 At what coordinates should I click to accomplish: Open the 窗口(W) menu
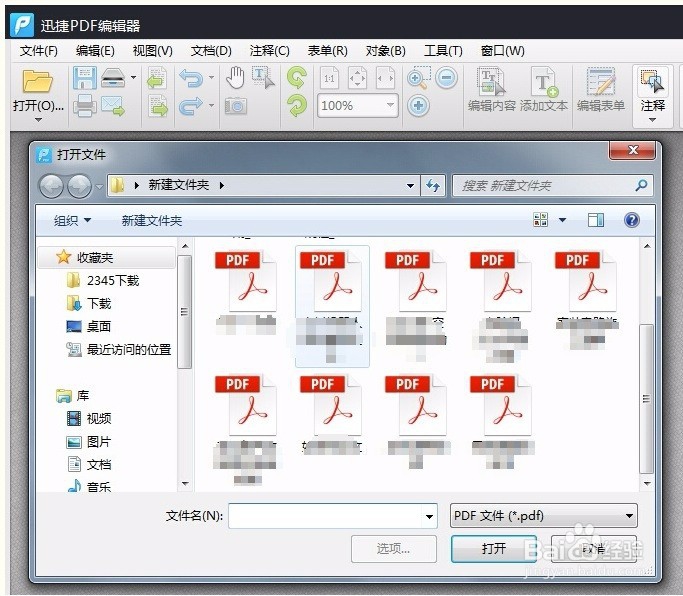click(x=502, y=51)
